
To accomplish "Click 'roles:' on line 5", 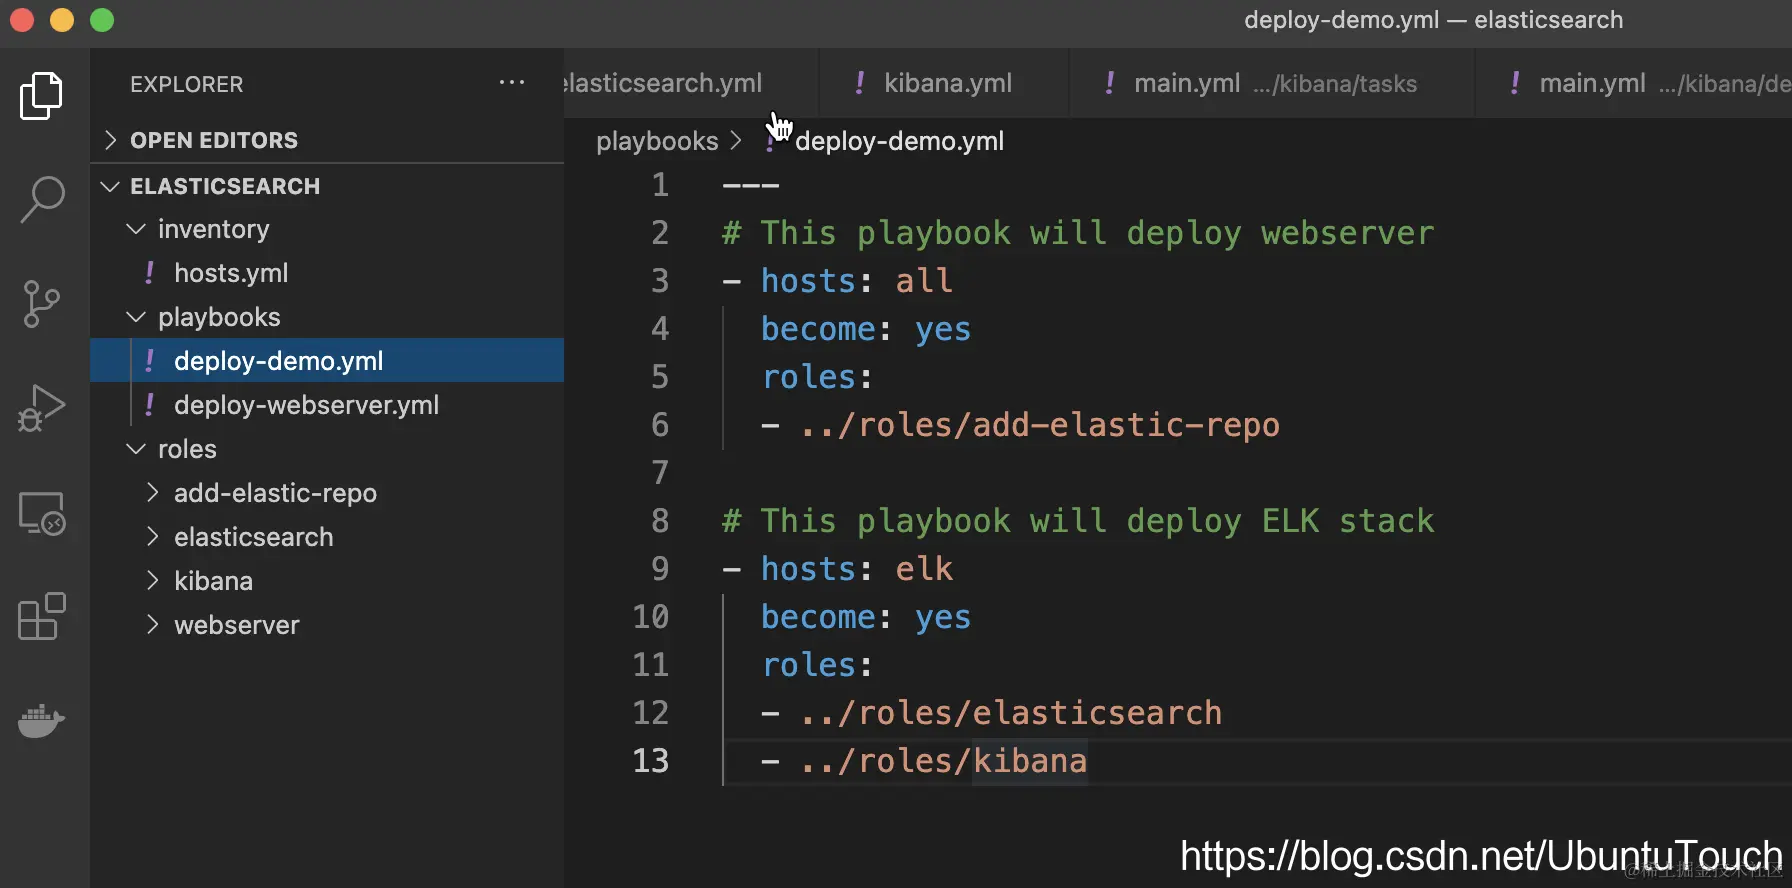I will (817, 377).
